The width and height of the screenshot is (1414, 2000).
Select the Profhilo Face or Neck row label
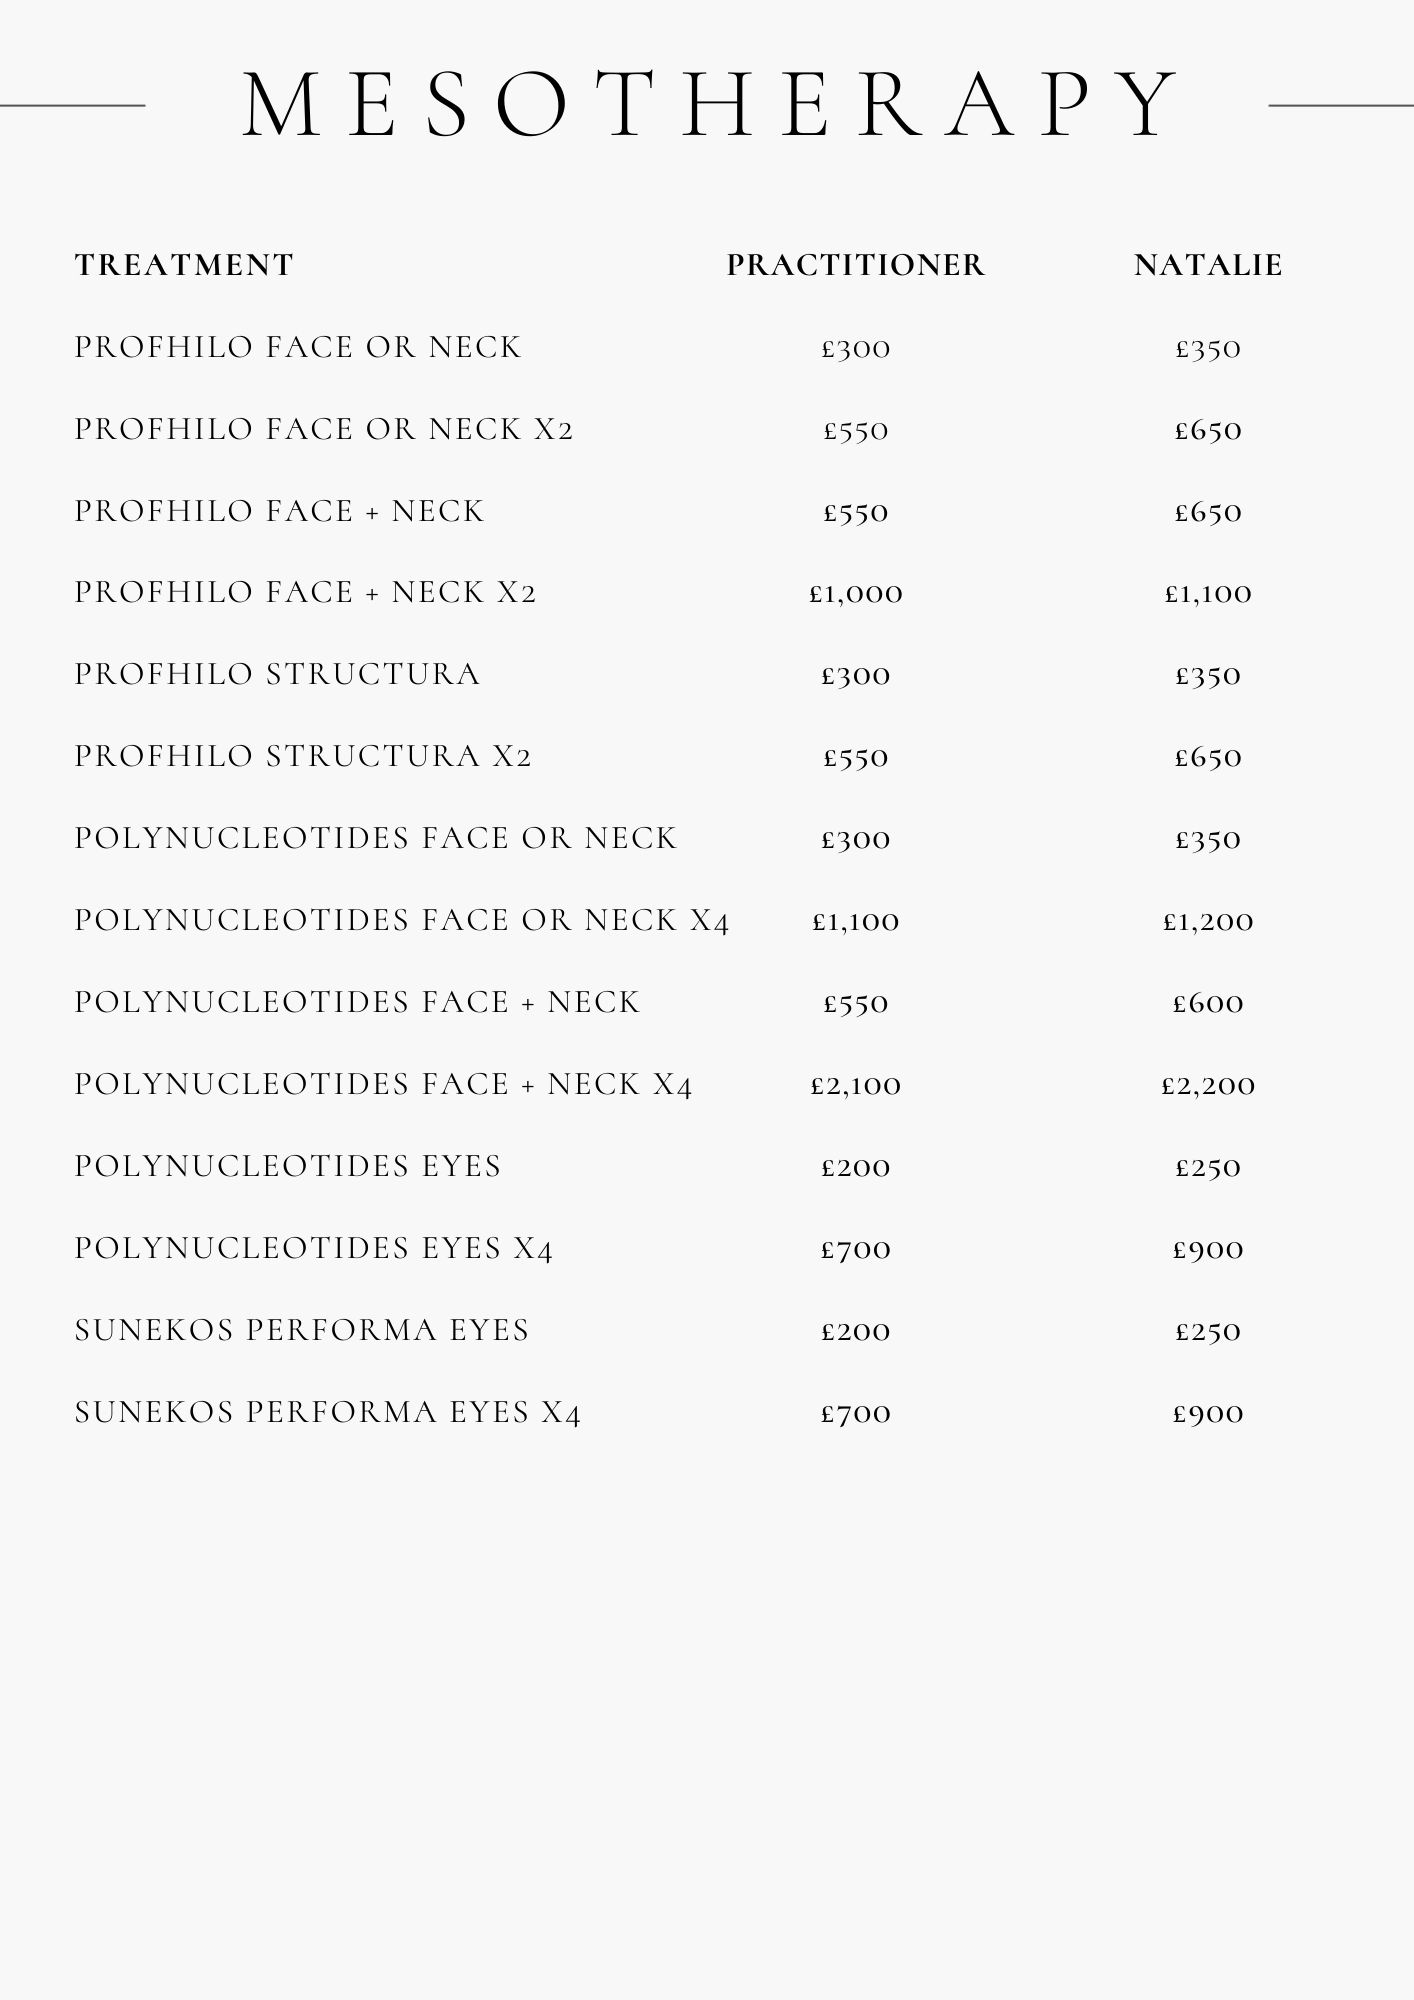click(298, 347)
